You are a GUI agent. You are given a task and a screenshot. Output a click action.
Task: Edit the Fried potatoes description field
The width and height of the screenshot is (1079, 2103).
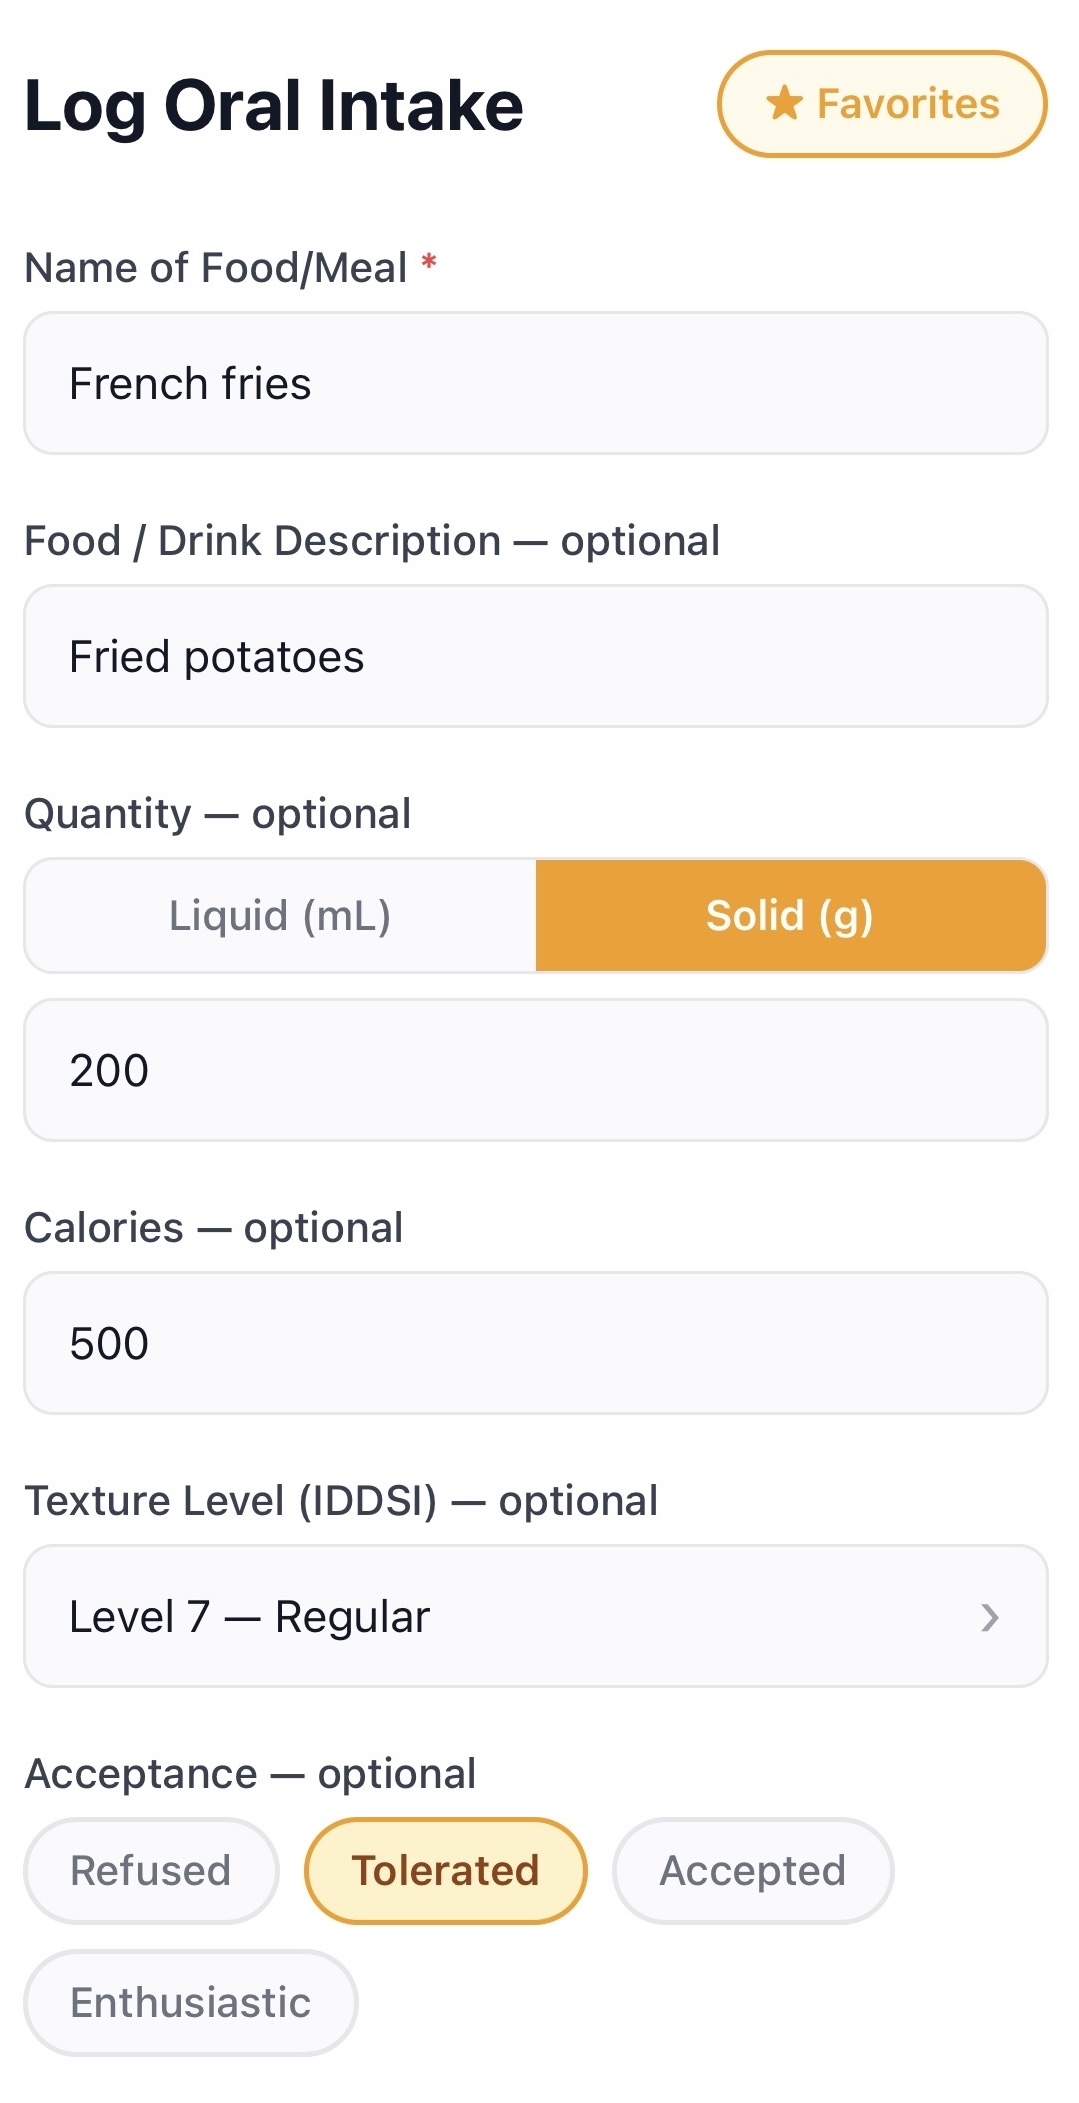pos(536,656)
